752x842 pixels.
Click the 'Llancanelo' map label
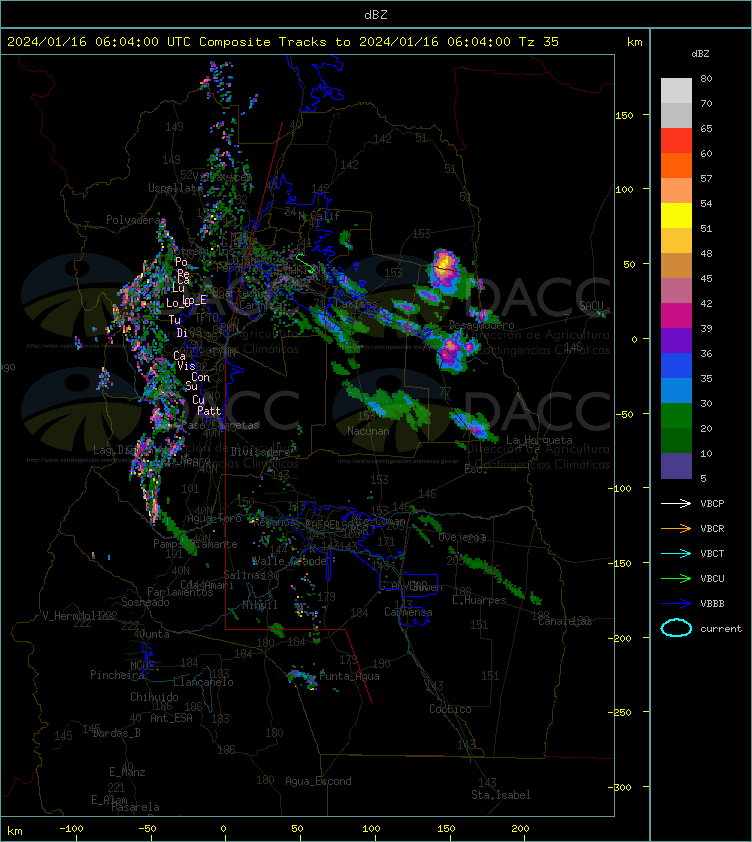tap(203, 682)
